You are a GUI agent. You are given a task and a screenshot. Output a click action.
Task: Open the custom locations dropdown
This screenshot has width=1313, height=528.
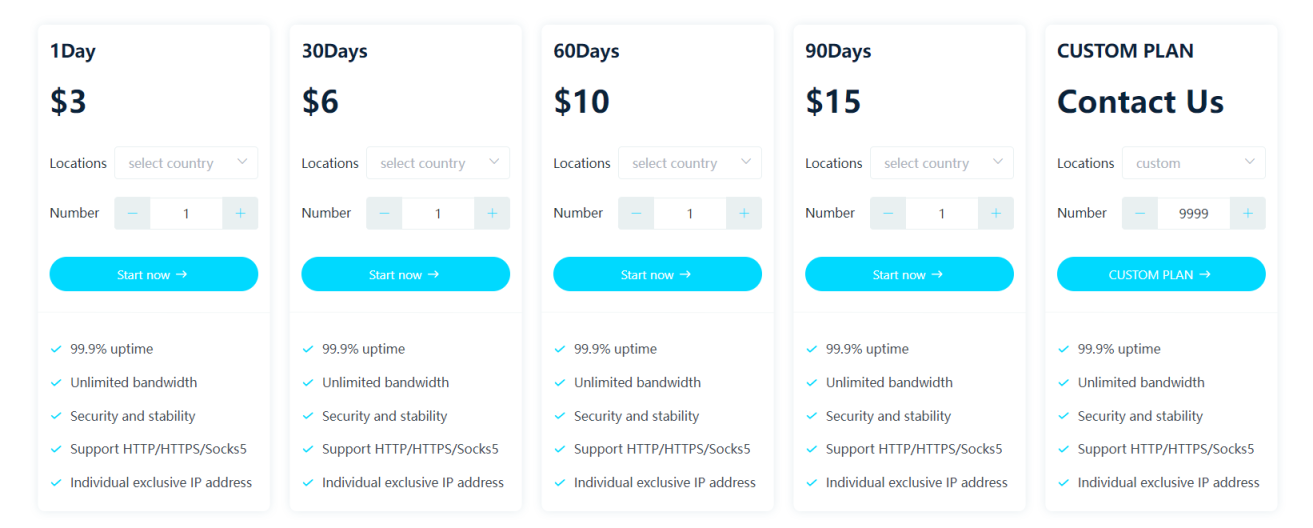(x=1194, y=163)
